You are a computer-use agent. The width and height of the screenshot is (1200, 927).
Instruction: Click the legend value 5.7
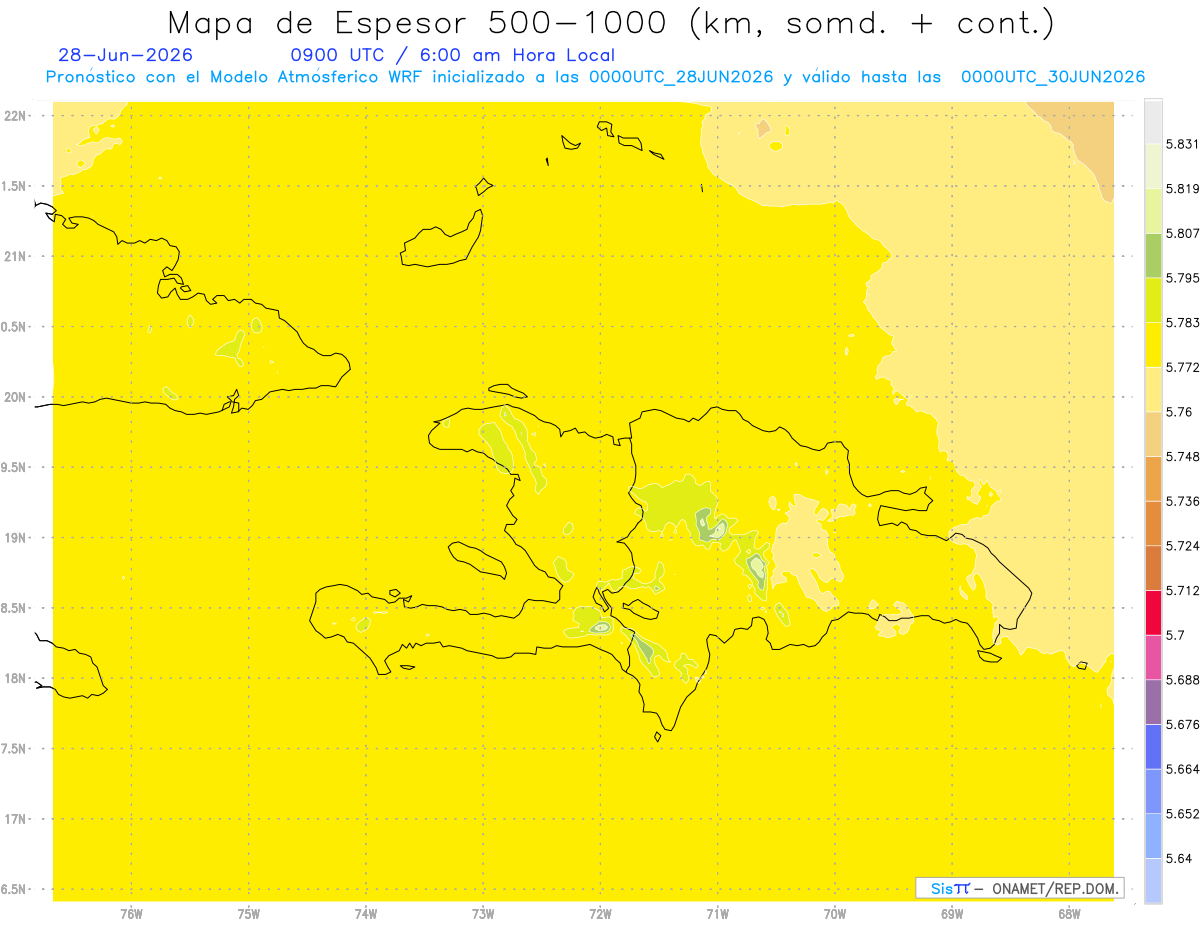click(x=1175, y=635)
